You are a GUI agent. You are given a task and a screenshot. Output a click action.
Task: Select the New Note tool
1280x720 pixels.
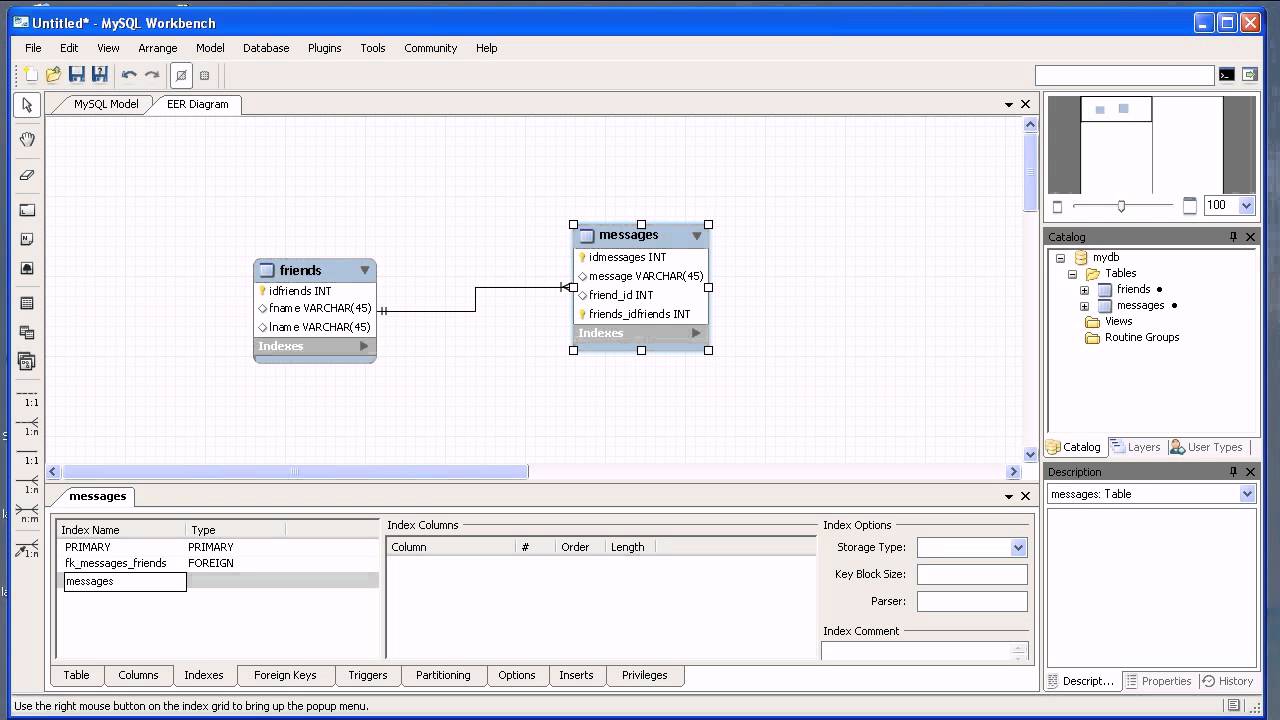27,239
